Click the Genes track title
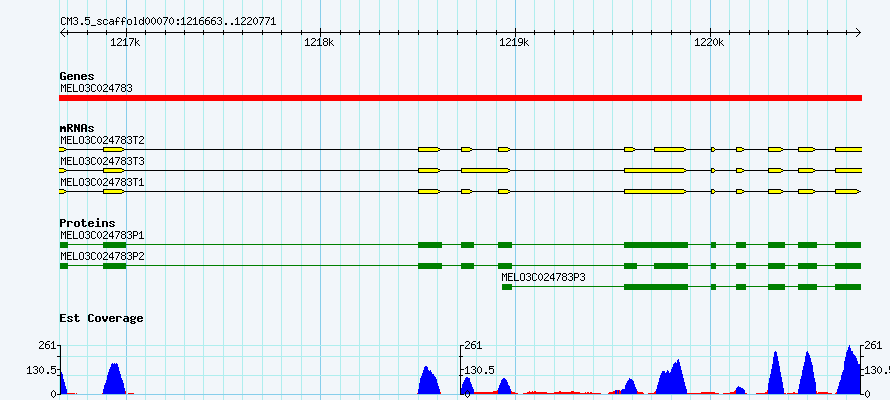890x400 pixels. (x=77, y=76)
